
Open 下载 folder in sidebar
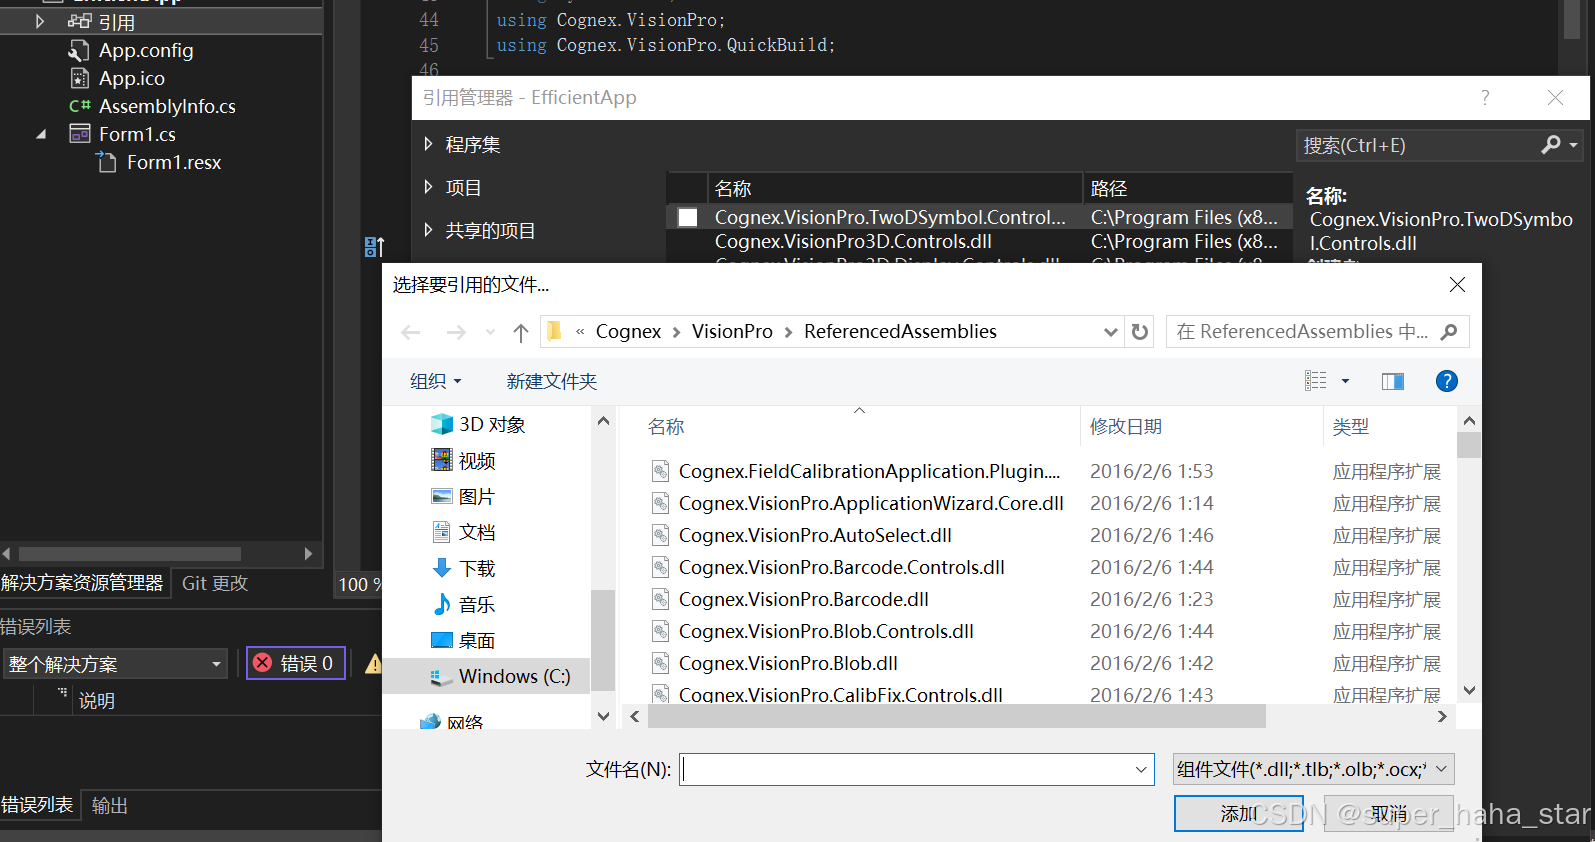pyautogui.click(x=463, y=569)
